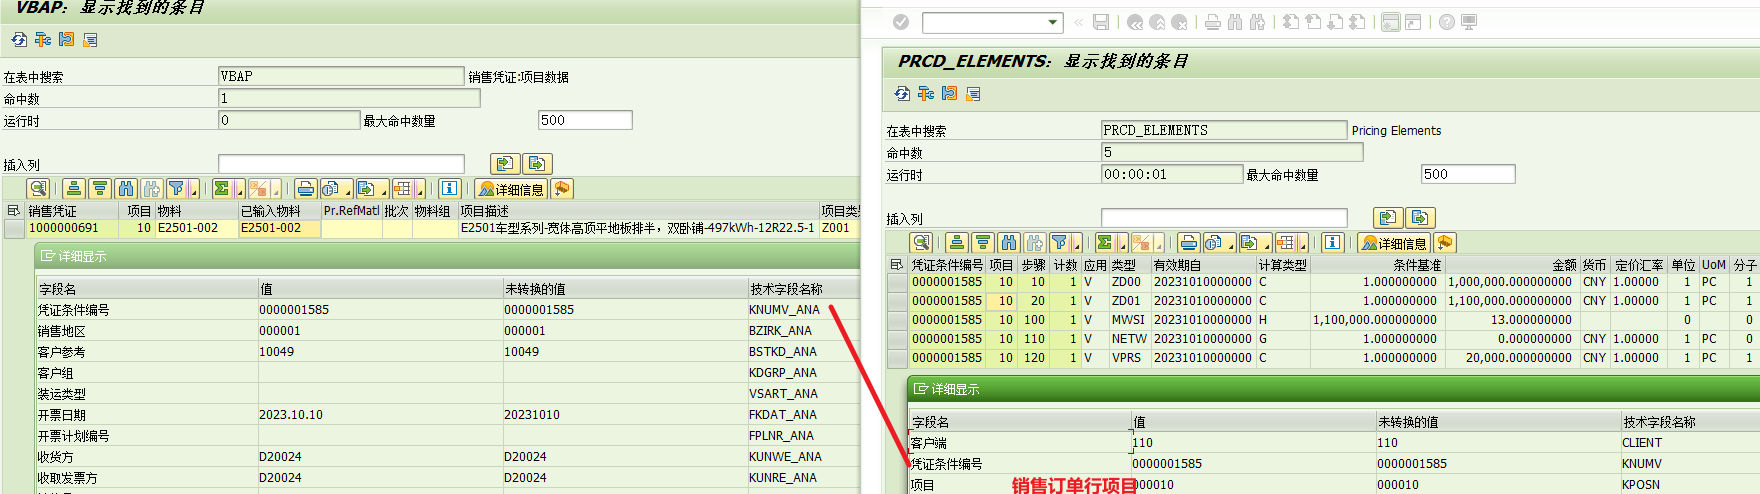1760x494 pixels.
Task: Click the Last Page icon in SAP standard toolbar
Action: [x=1357, y=22]
